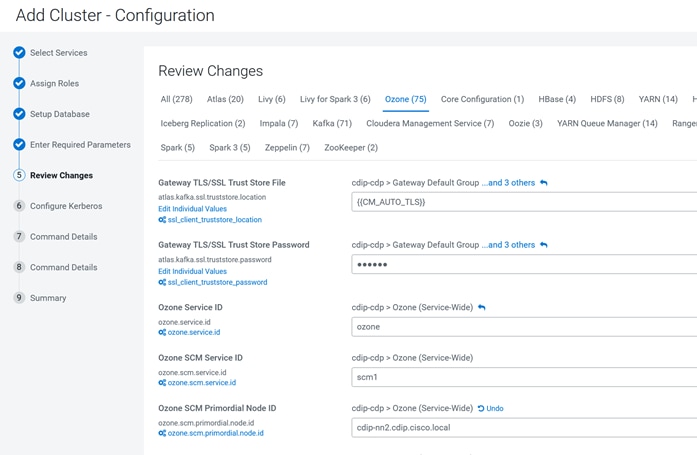Switch to the HBase (4) tab

click(557, 99)
